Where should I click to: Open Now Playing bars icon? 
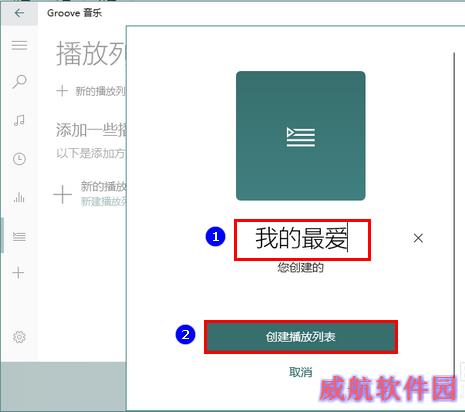pyautogui.click(x=19, y=197)
